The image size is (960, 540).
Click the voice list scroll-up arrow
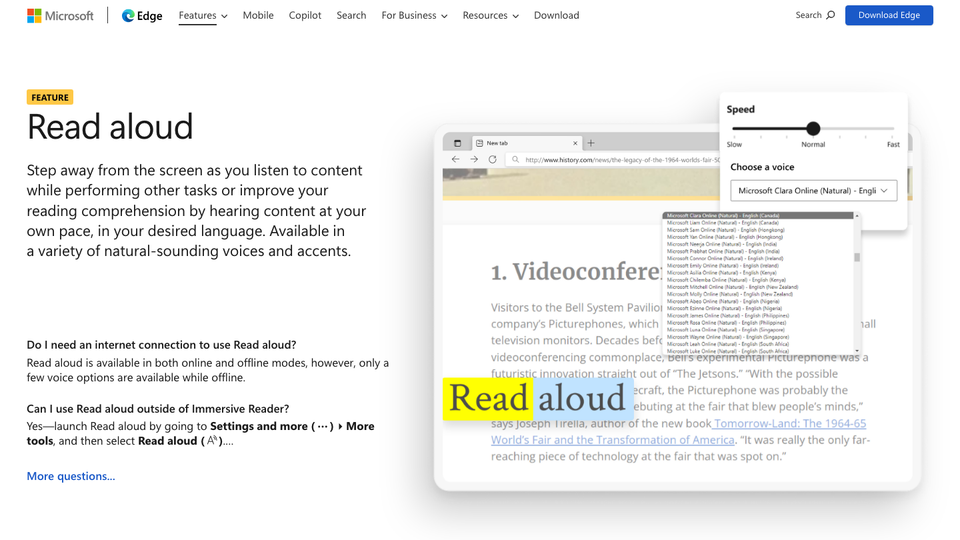click(857, 216)
